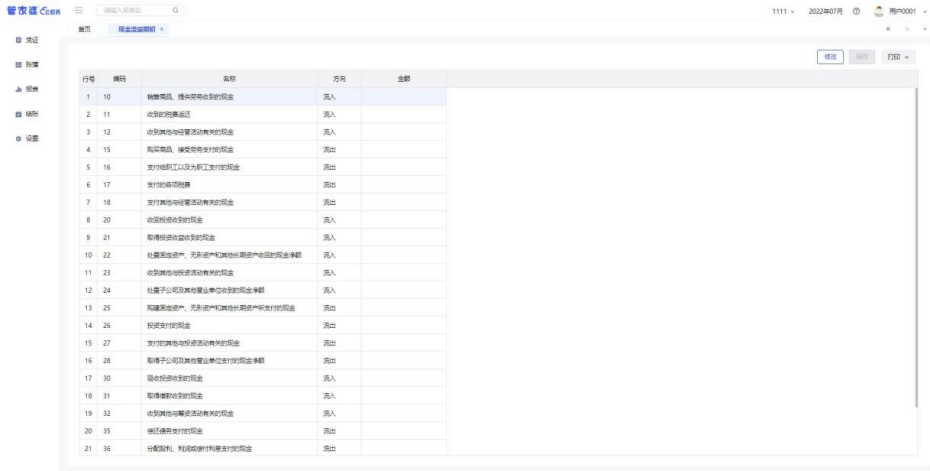Click the 修改 (Modify) button
This screenshot has width=930, height=471.
click(830, 58)
